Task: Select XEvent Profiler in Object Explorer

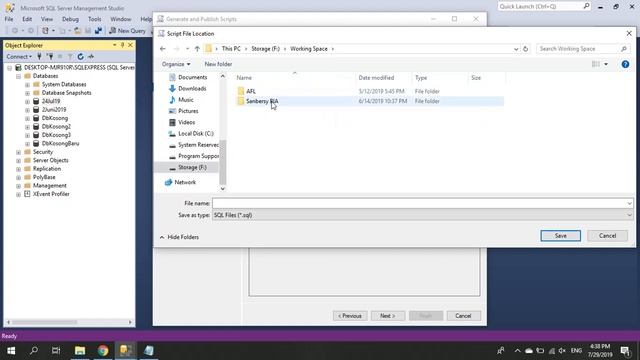Action: [51, 194]
